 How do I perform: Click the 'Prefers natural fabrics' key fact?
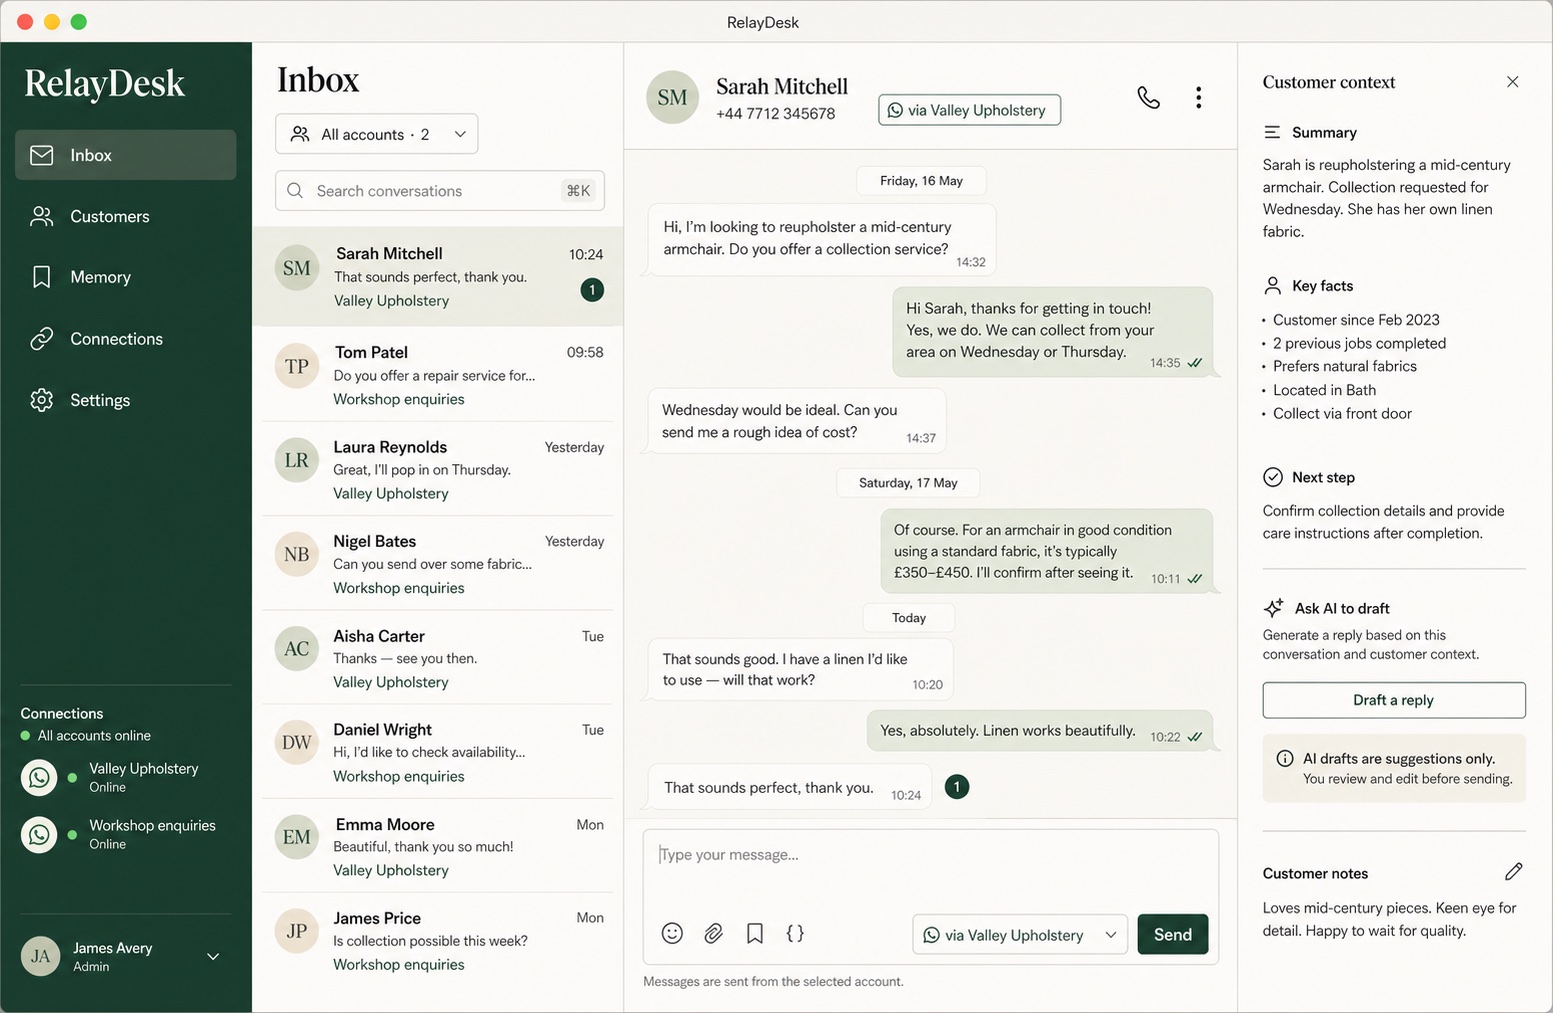pyautogui.click(x=1345, y=366)
